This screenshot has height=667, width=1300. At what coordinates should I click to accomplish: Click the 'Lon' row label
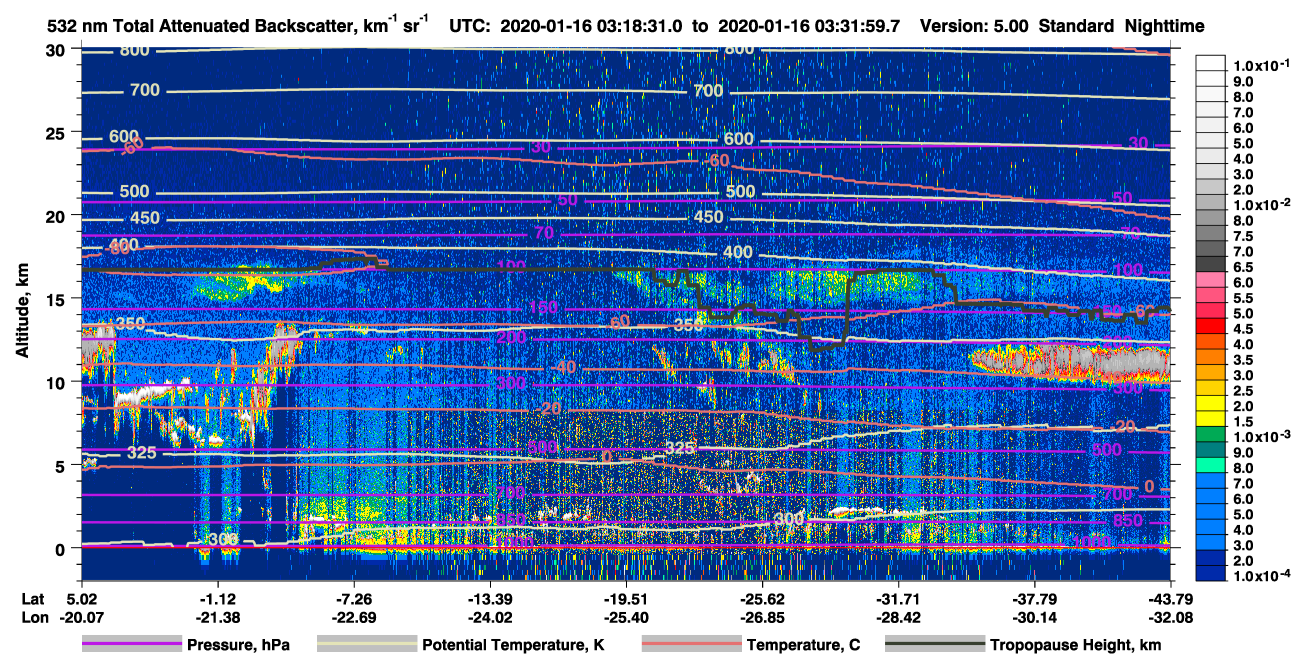[33, 617]
